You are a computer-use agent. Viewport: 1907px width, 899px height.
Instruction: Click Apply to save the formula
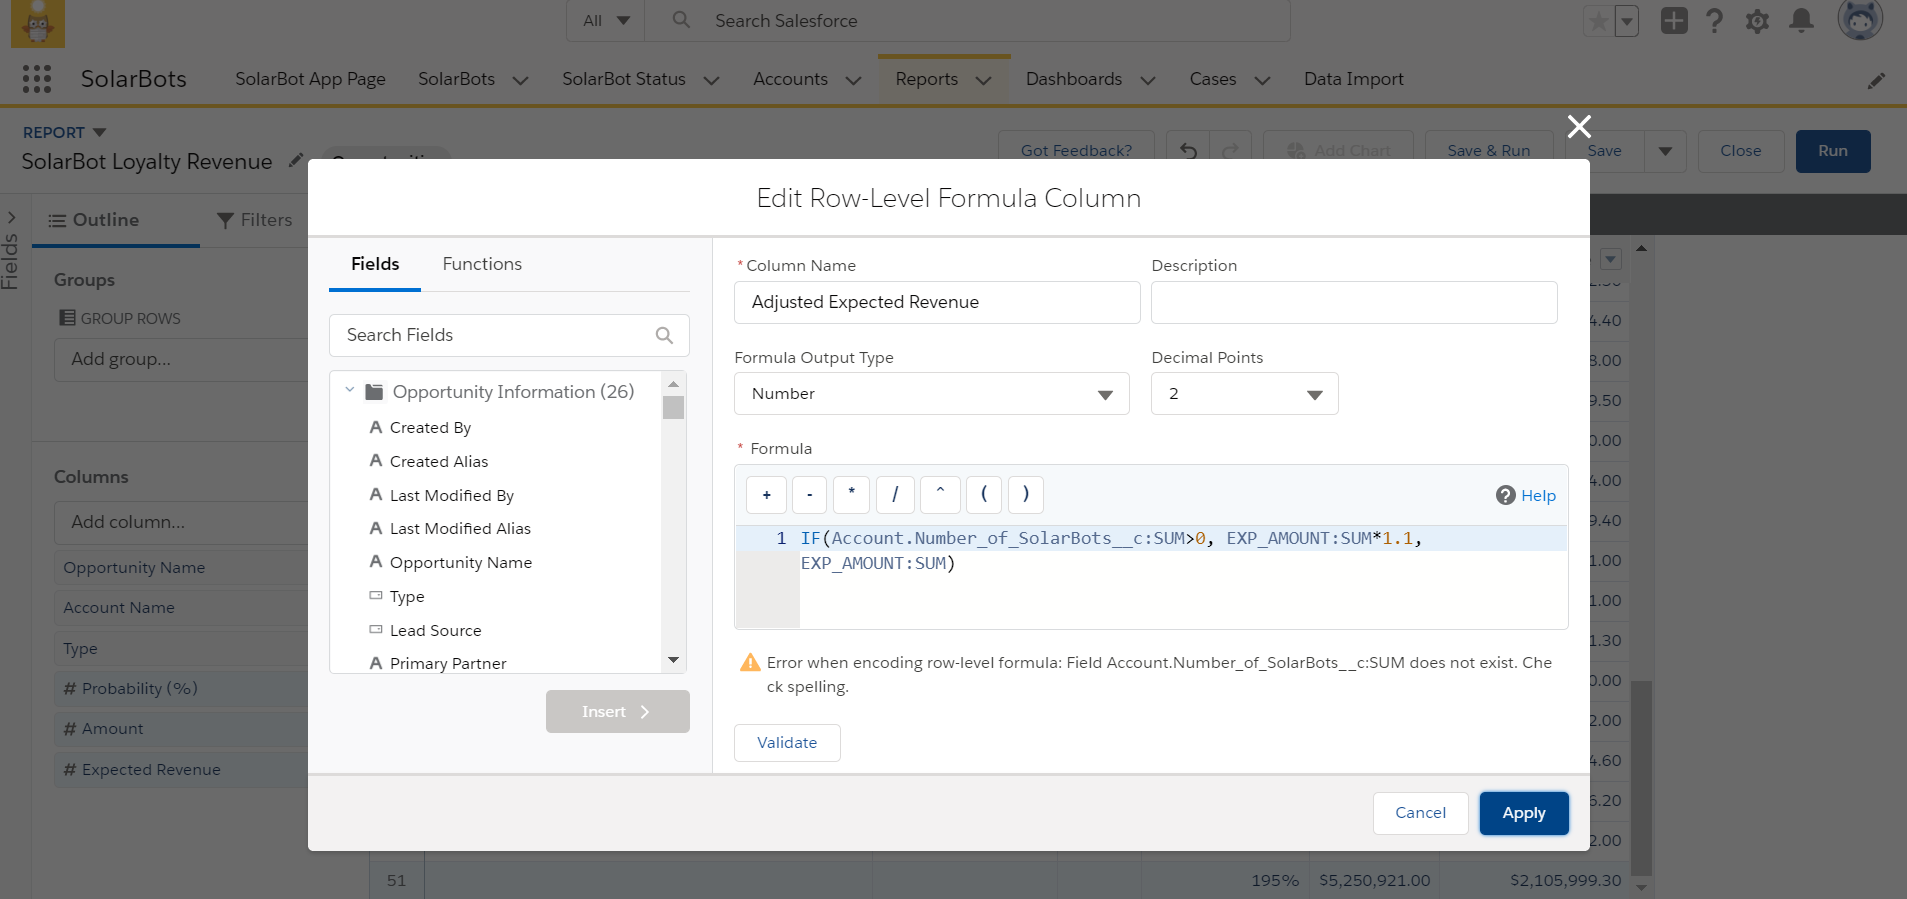tap(1523, 813)
